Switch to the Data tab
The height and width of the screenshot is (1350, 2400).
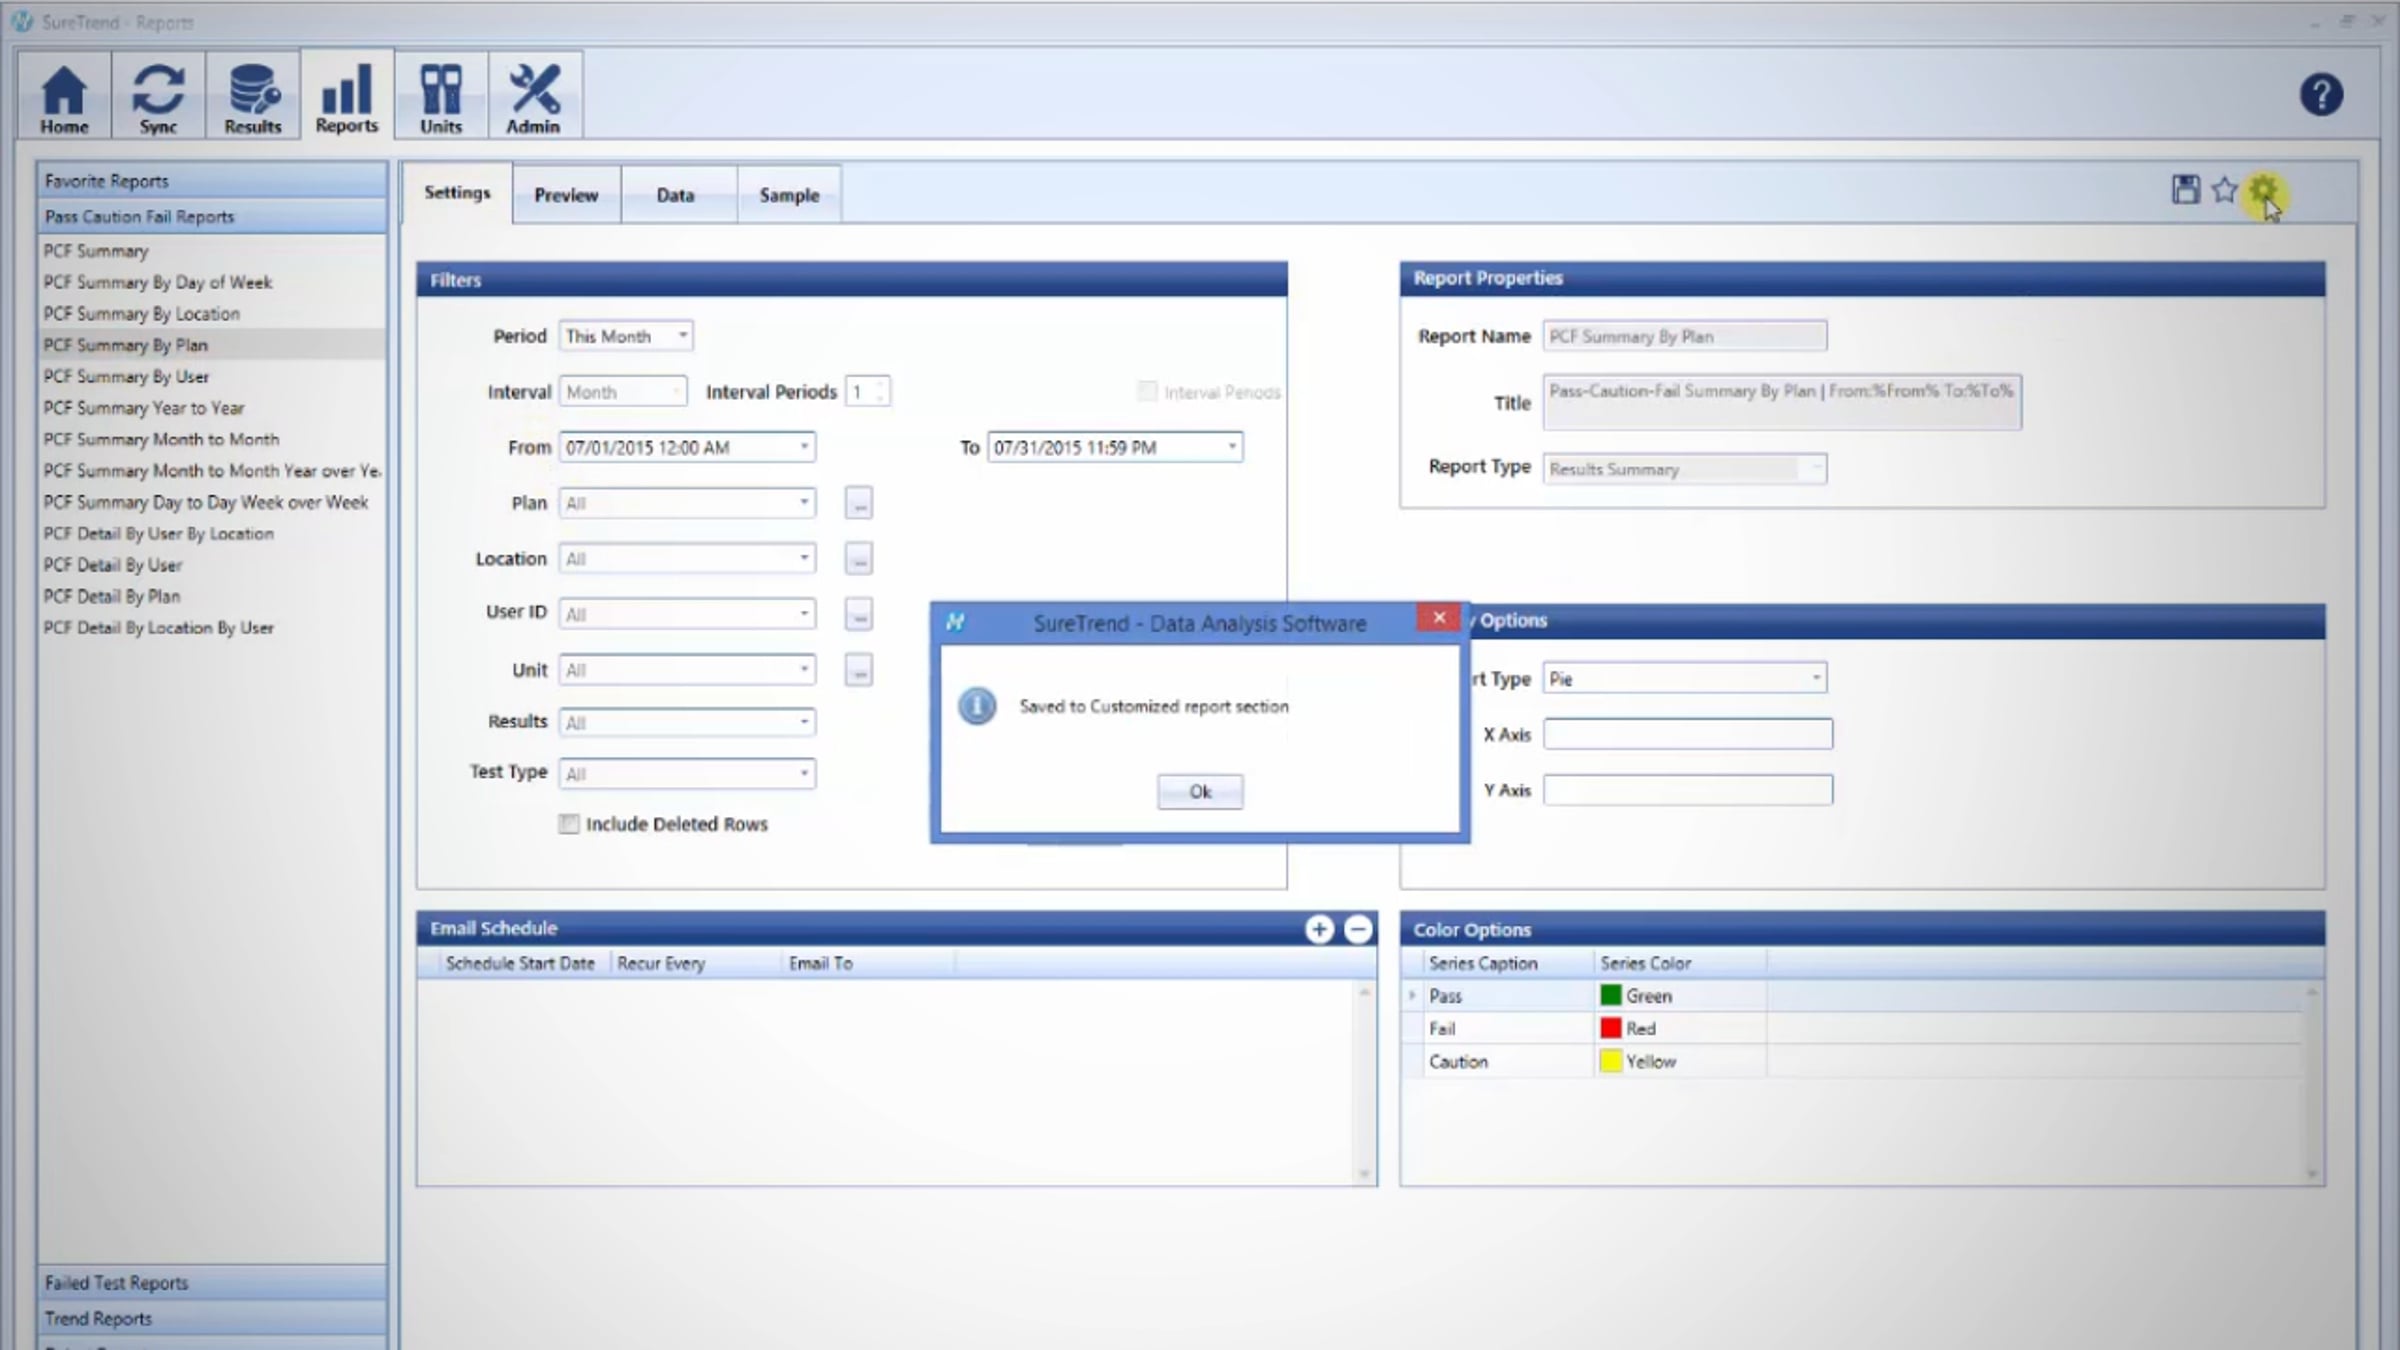click(675, 195)
